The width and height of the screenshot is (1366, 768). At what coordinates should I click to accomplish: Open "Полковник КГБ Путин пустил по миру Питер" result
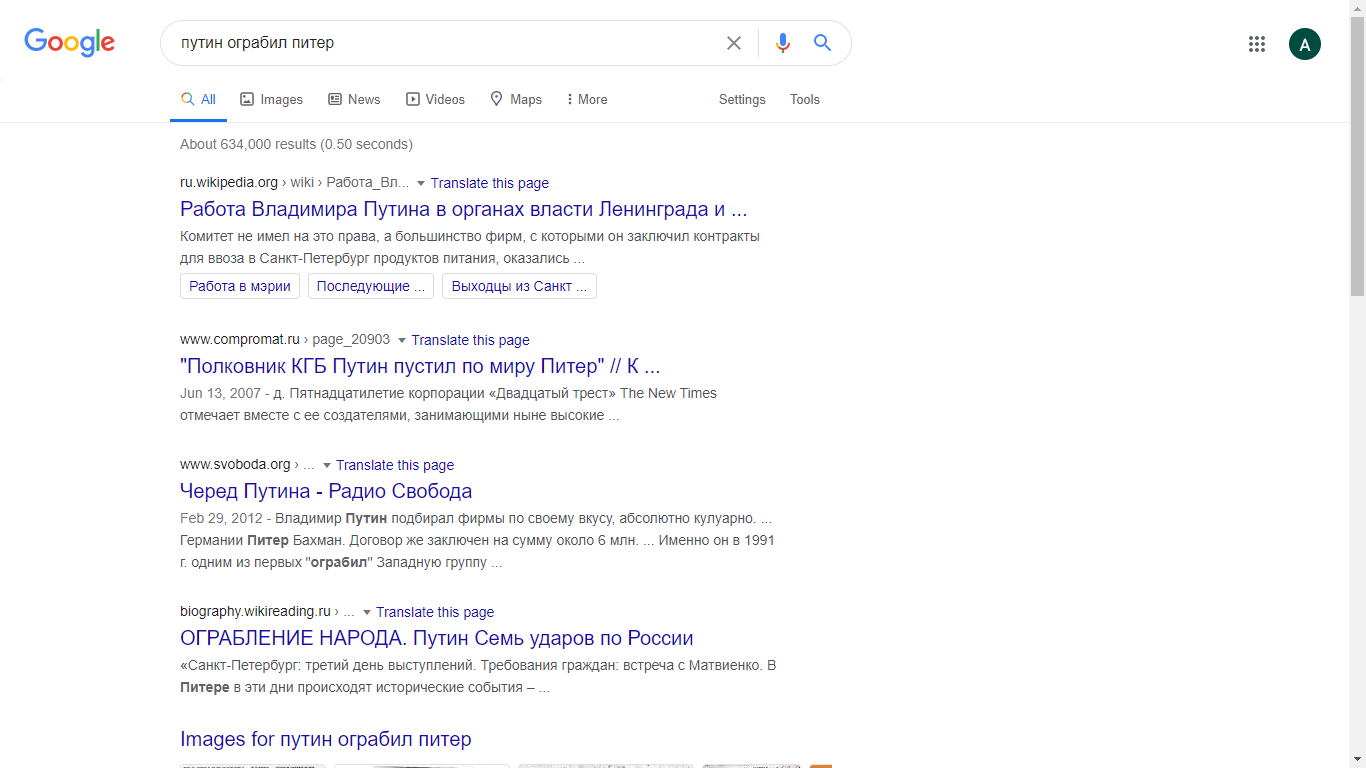point(420,366)
